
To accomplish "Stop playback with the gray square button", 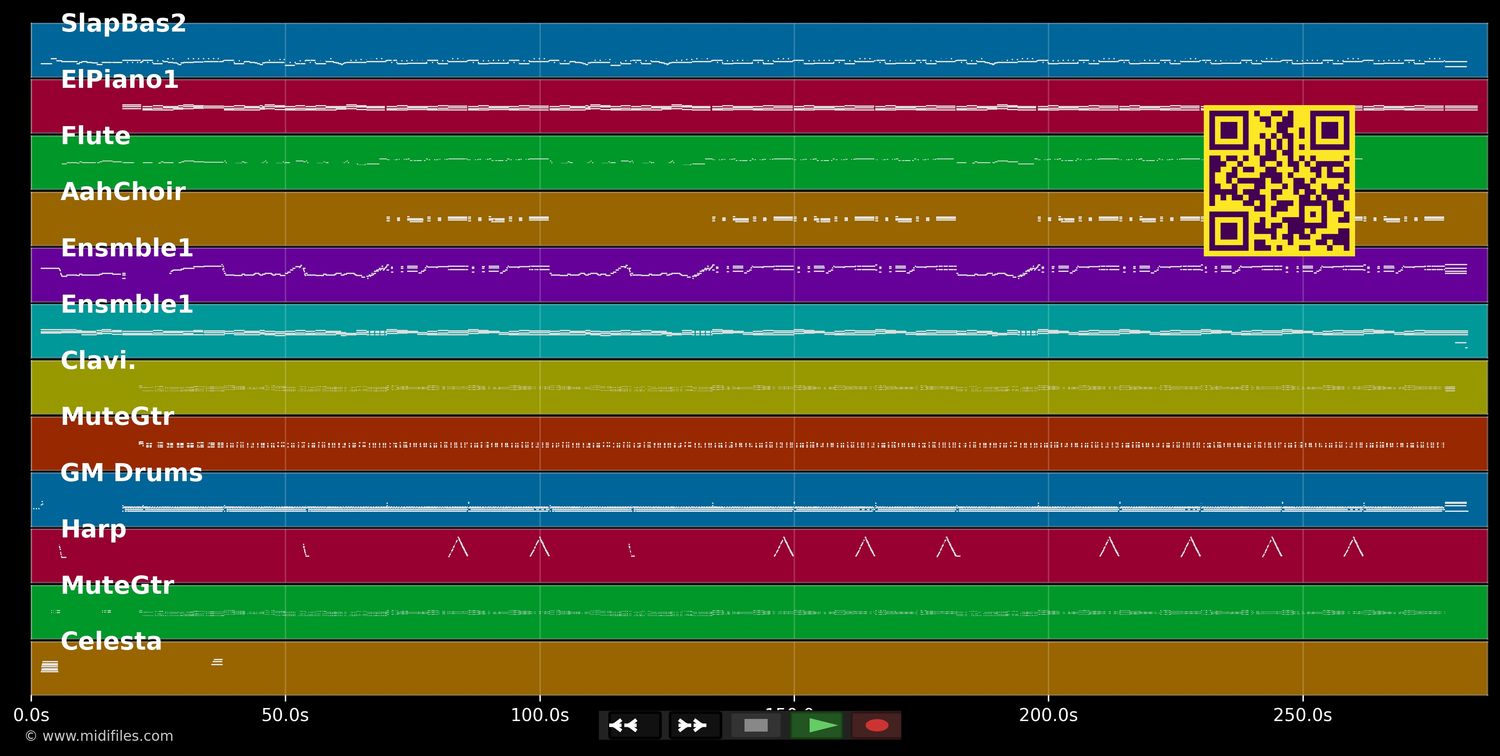I will (756, 725).
